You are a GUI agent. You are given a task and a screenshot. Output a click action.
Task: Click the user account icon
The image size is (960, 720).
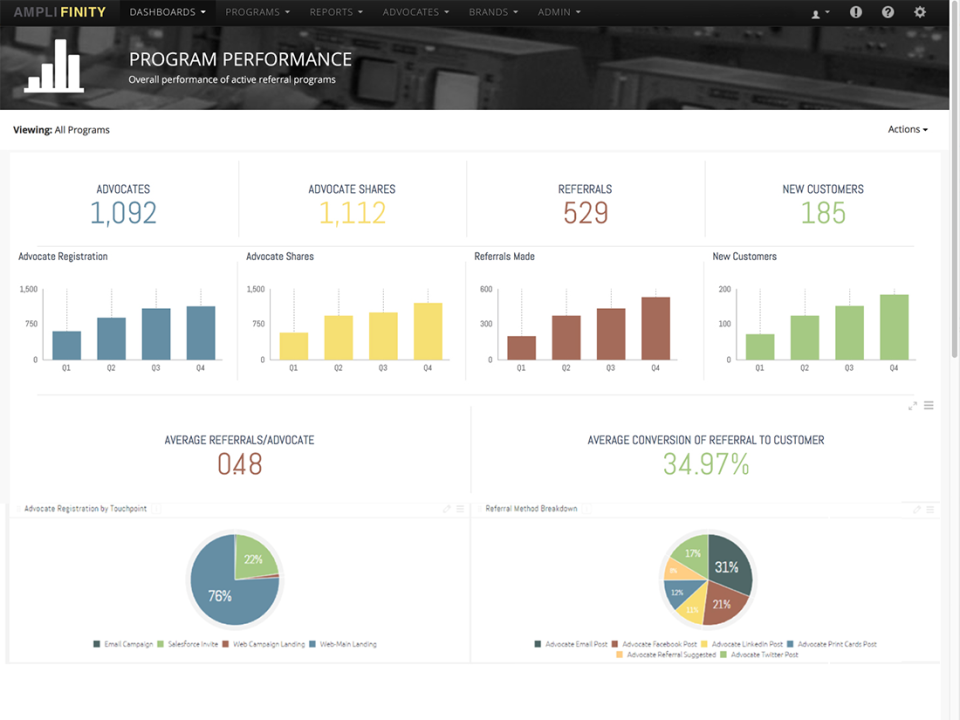(x=818, y=12)
